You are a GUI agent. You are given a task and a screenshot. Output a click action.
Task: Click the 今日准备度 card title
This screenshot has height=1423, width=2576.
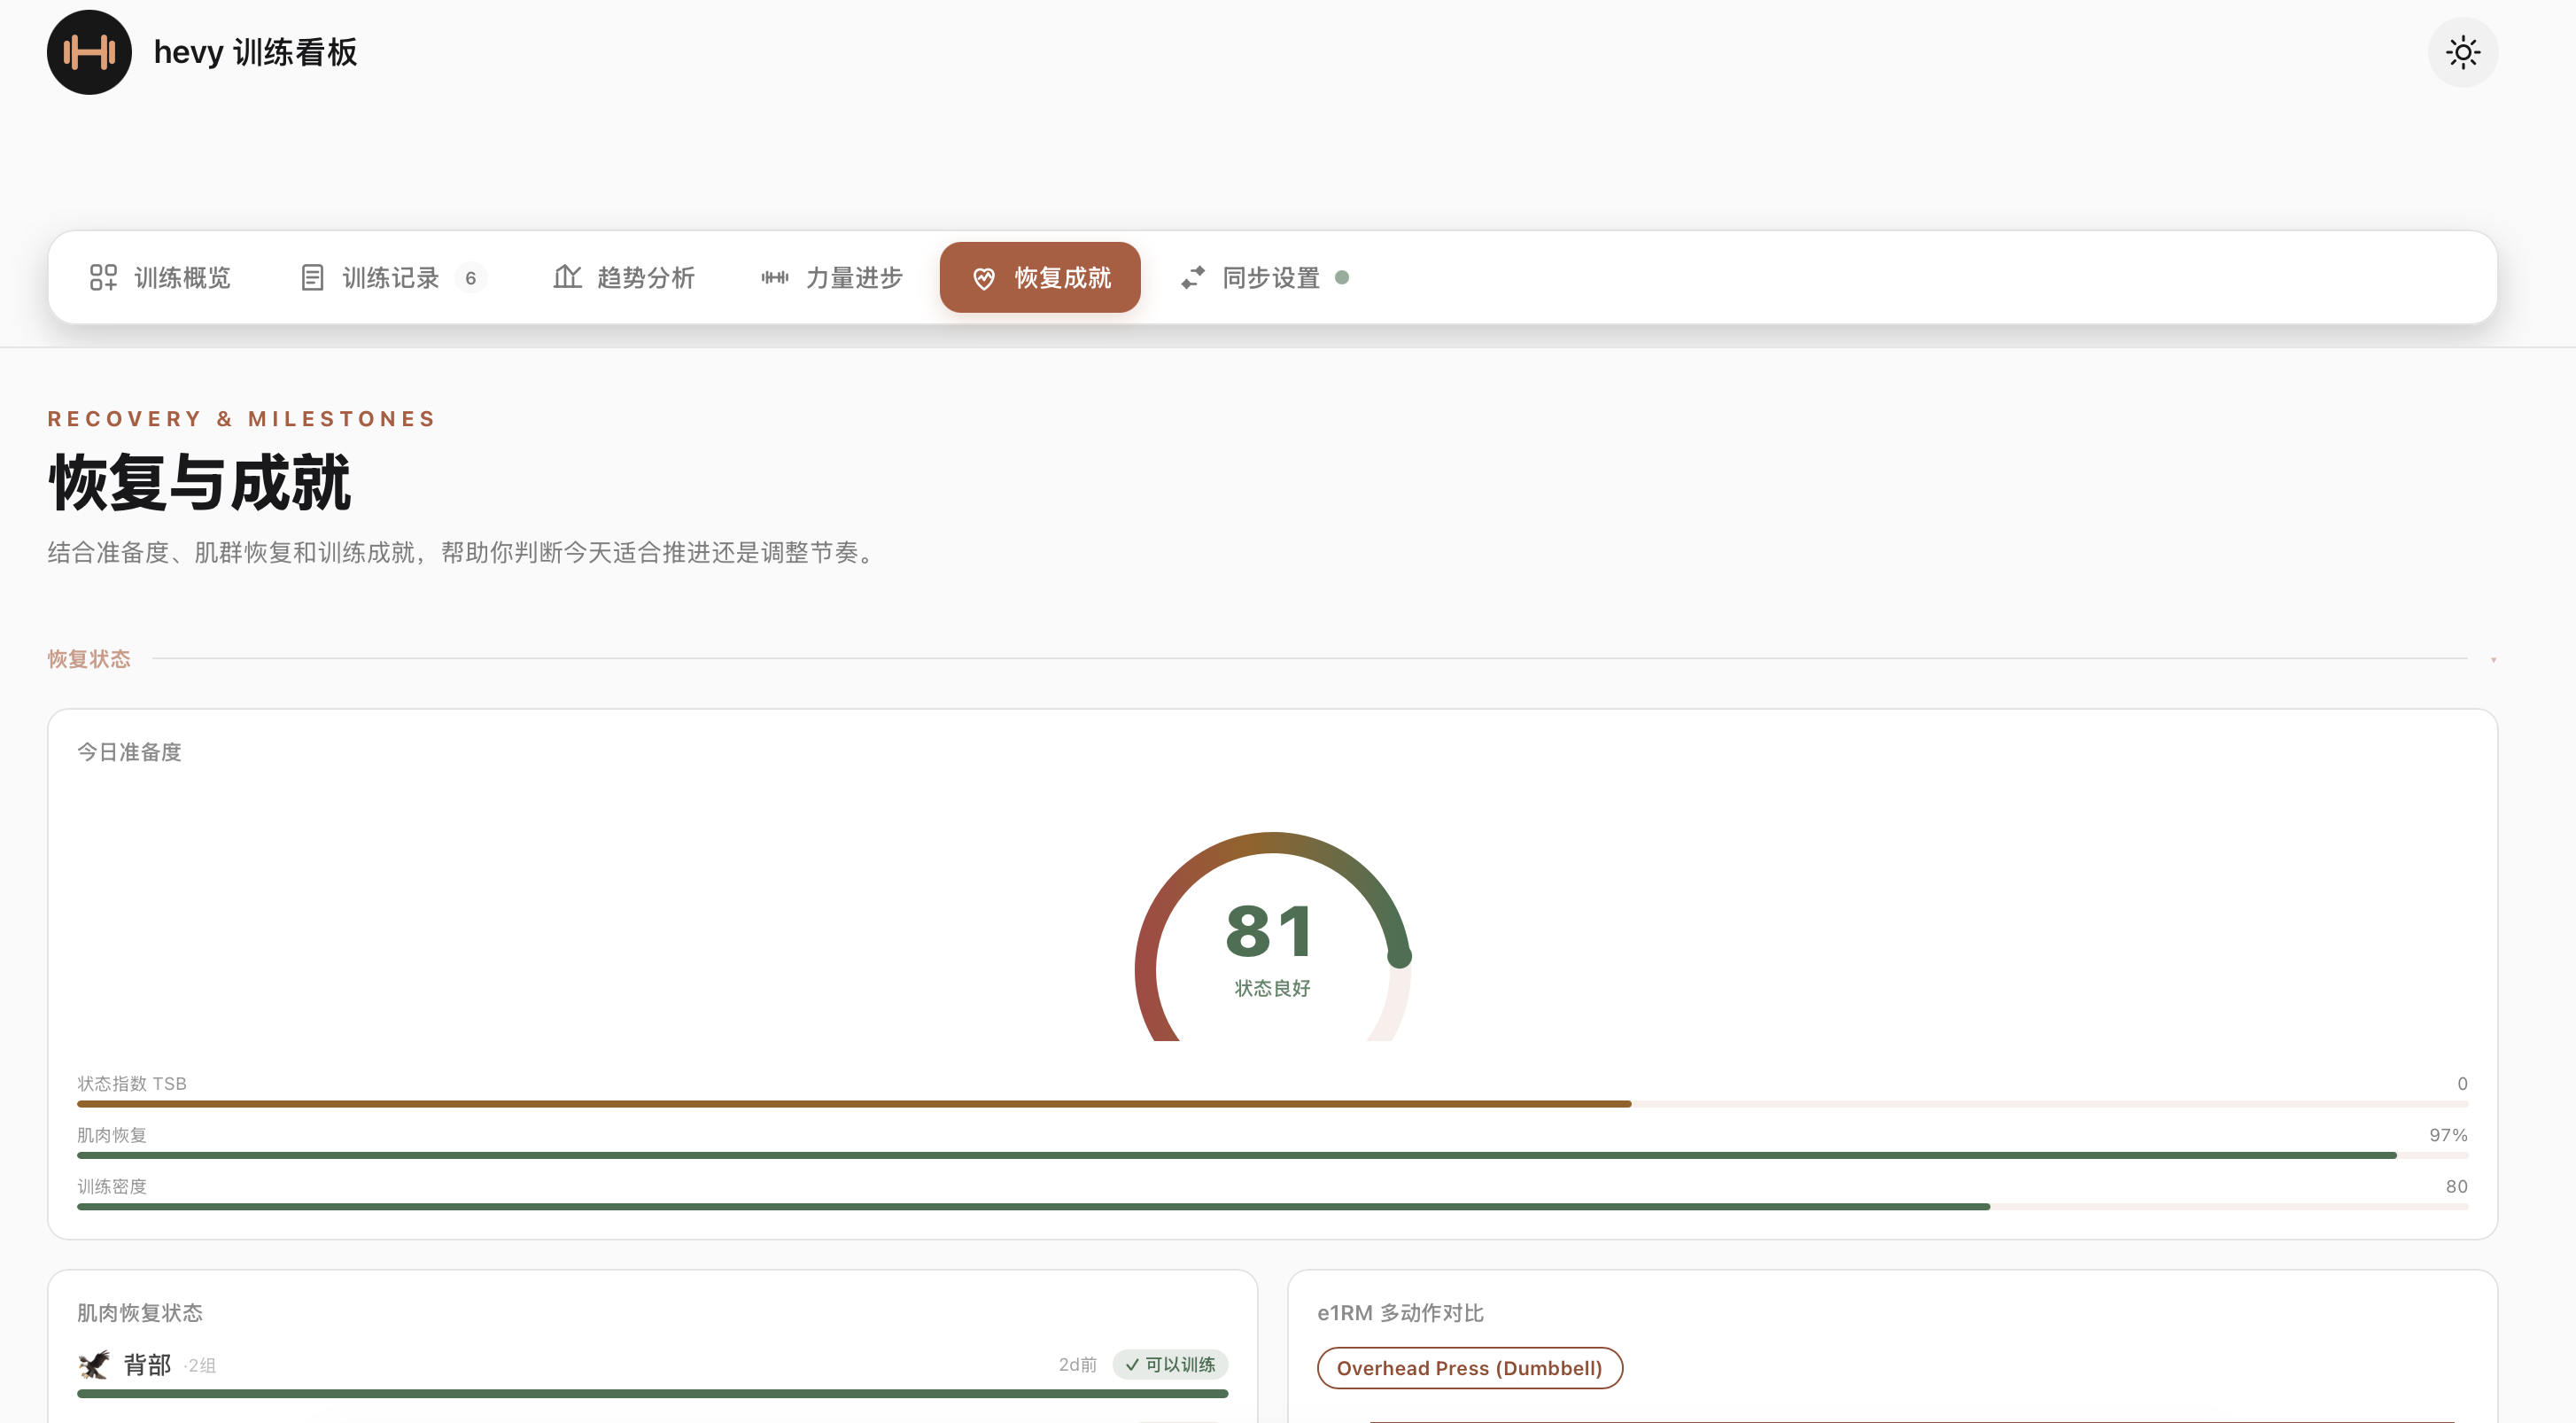pos(129,752)
